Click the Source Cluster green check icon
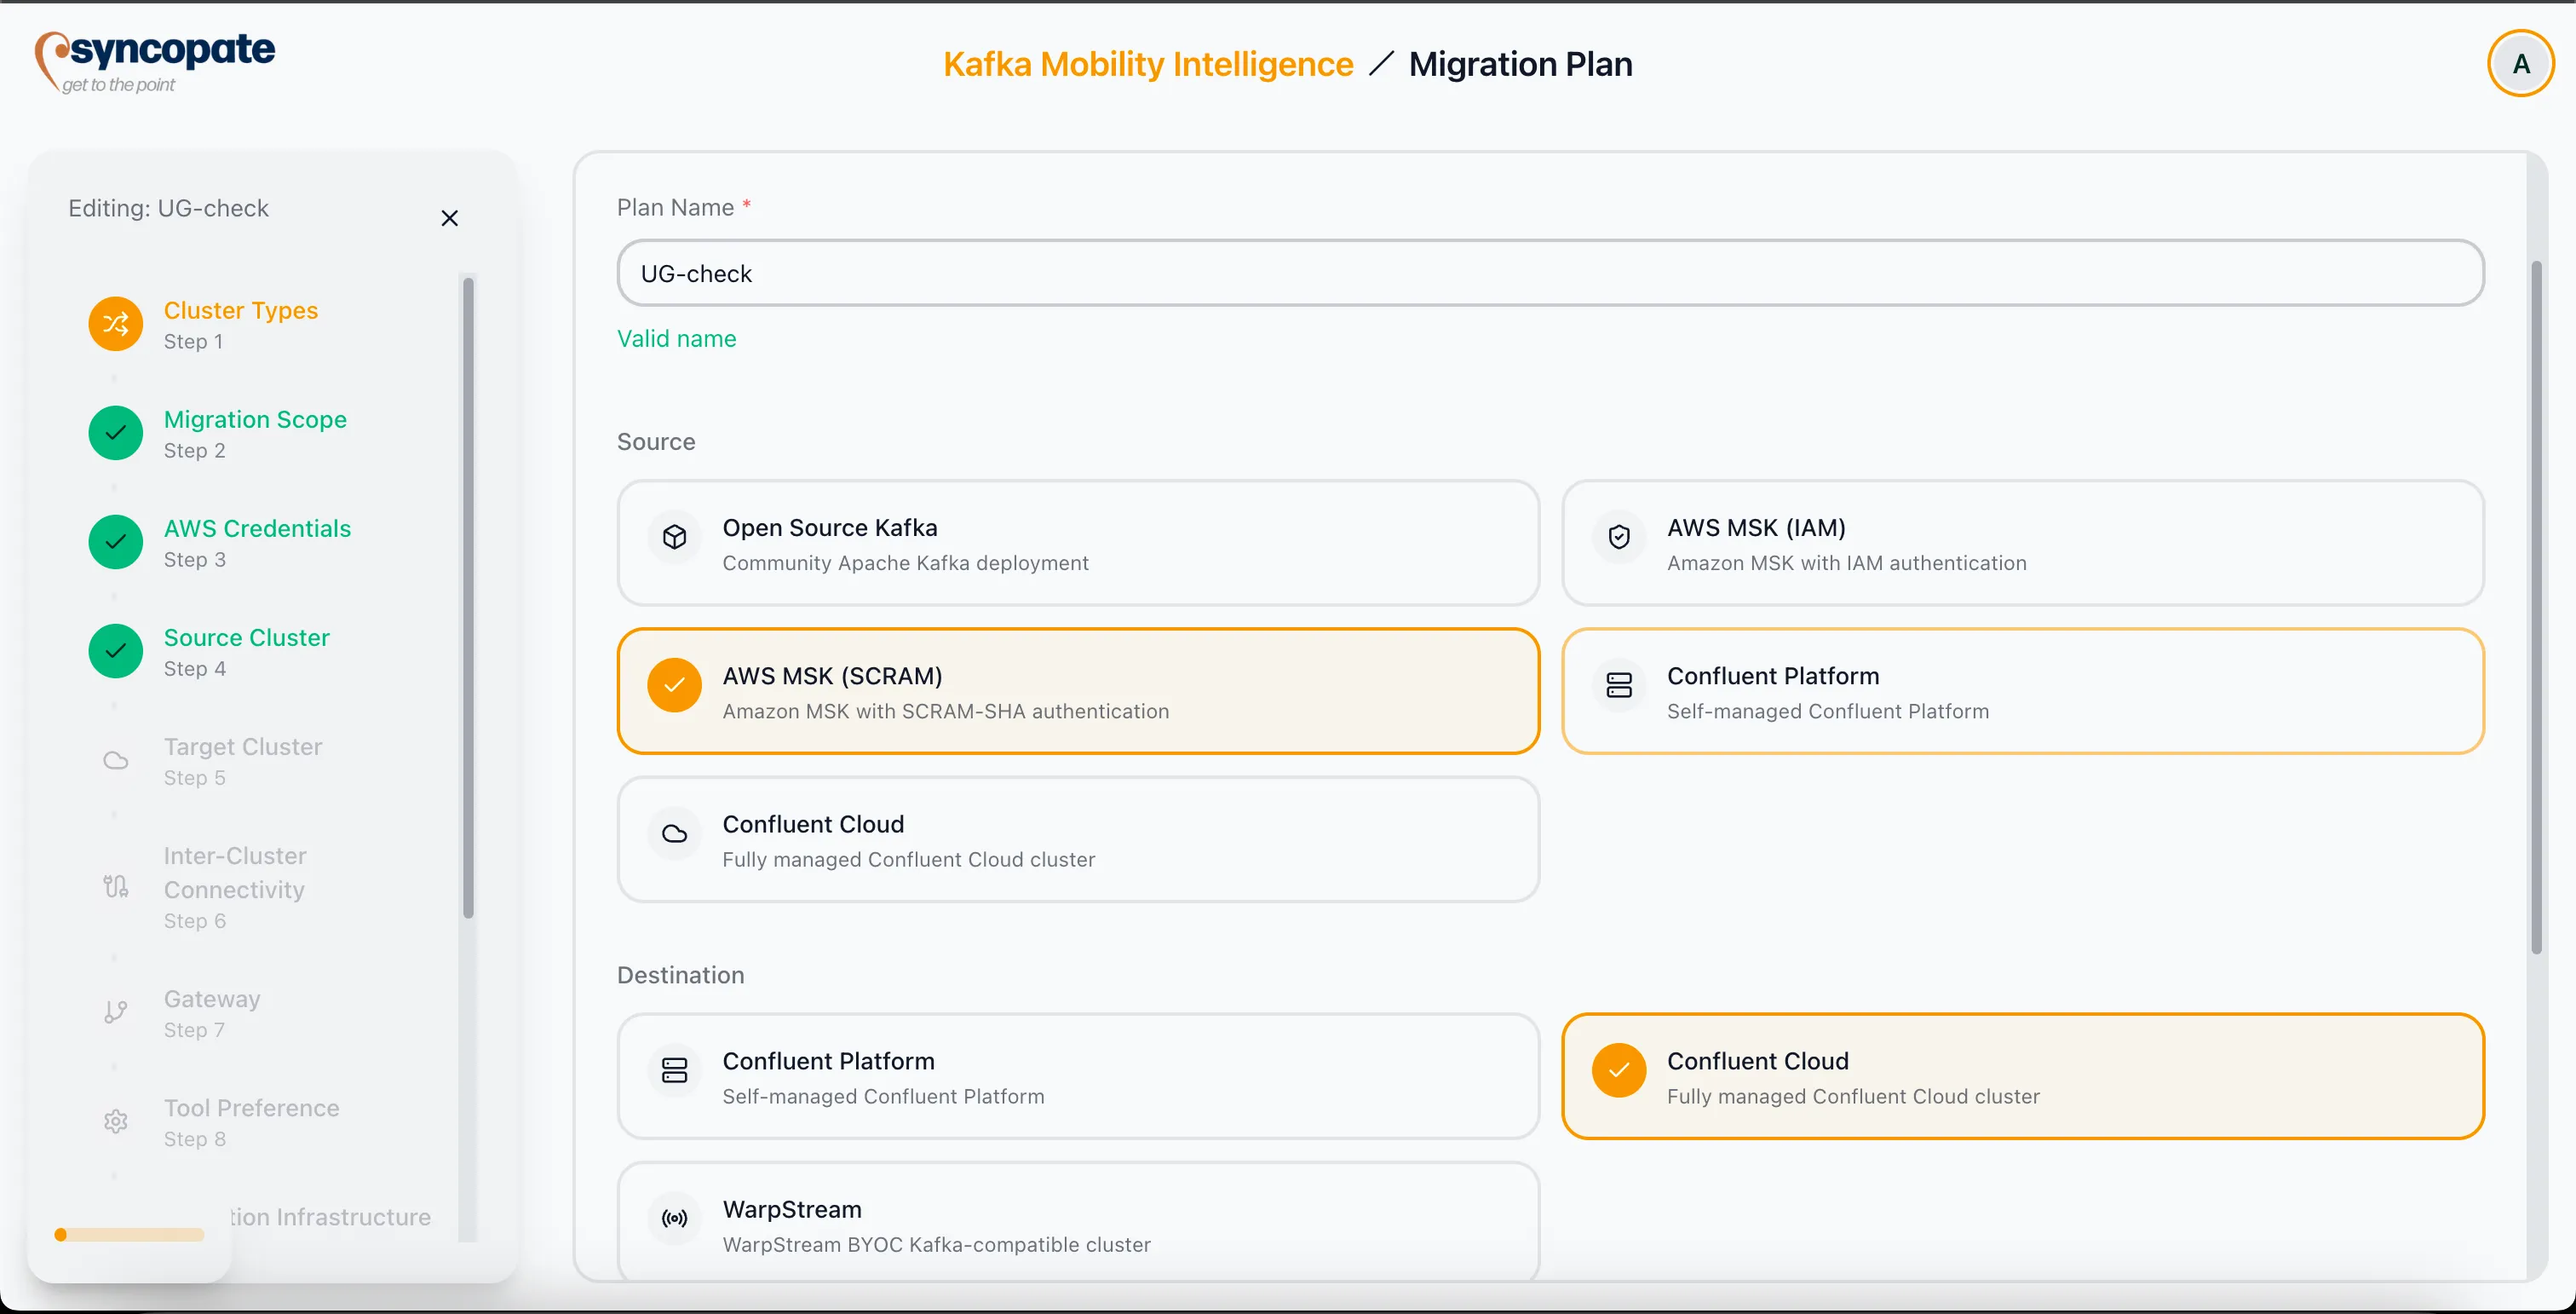Viewport: 2576px width, 1314px height. tap(115, 651)
